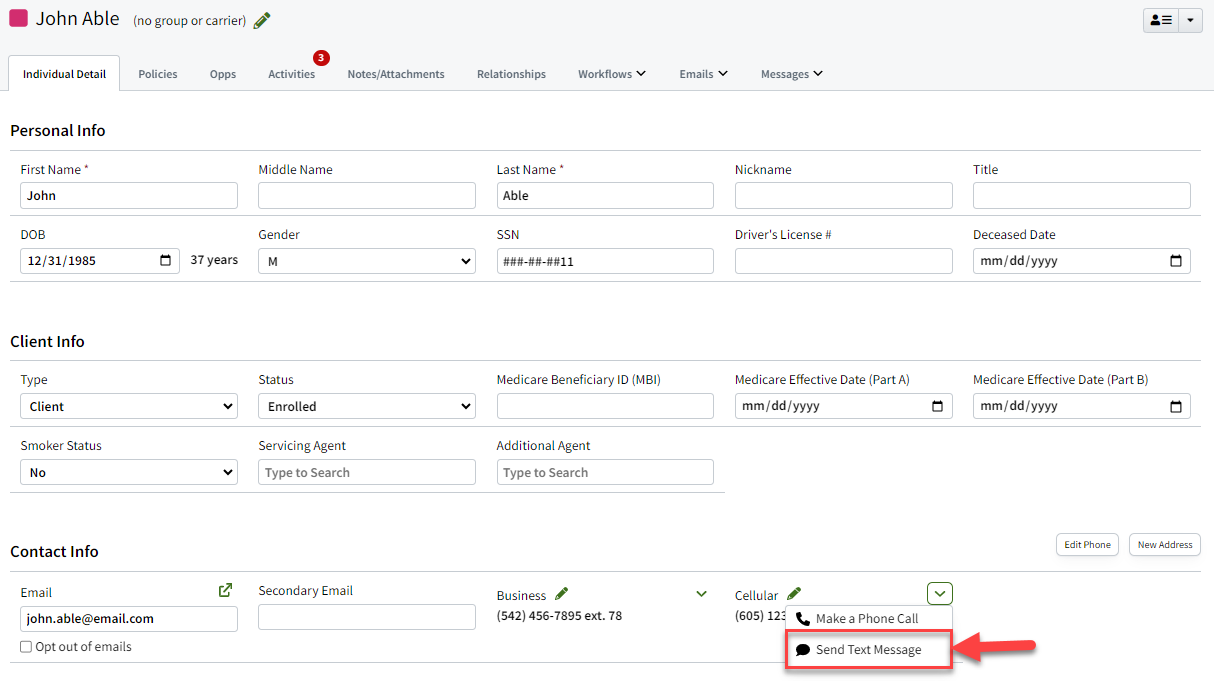1214x681 pixels.
Task: Expand the Messages tab menu
Action: (x=792, y=74)
